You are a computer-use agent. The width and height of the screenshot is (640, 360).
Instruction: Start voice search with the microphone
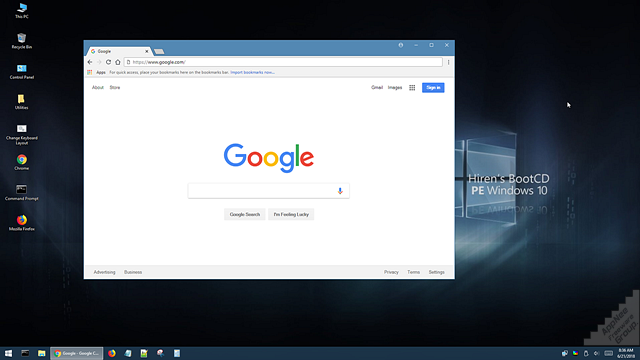pos(340,191)
